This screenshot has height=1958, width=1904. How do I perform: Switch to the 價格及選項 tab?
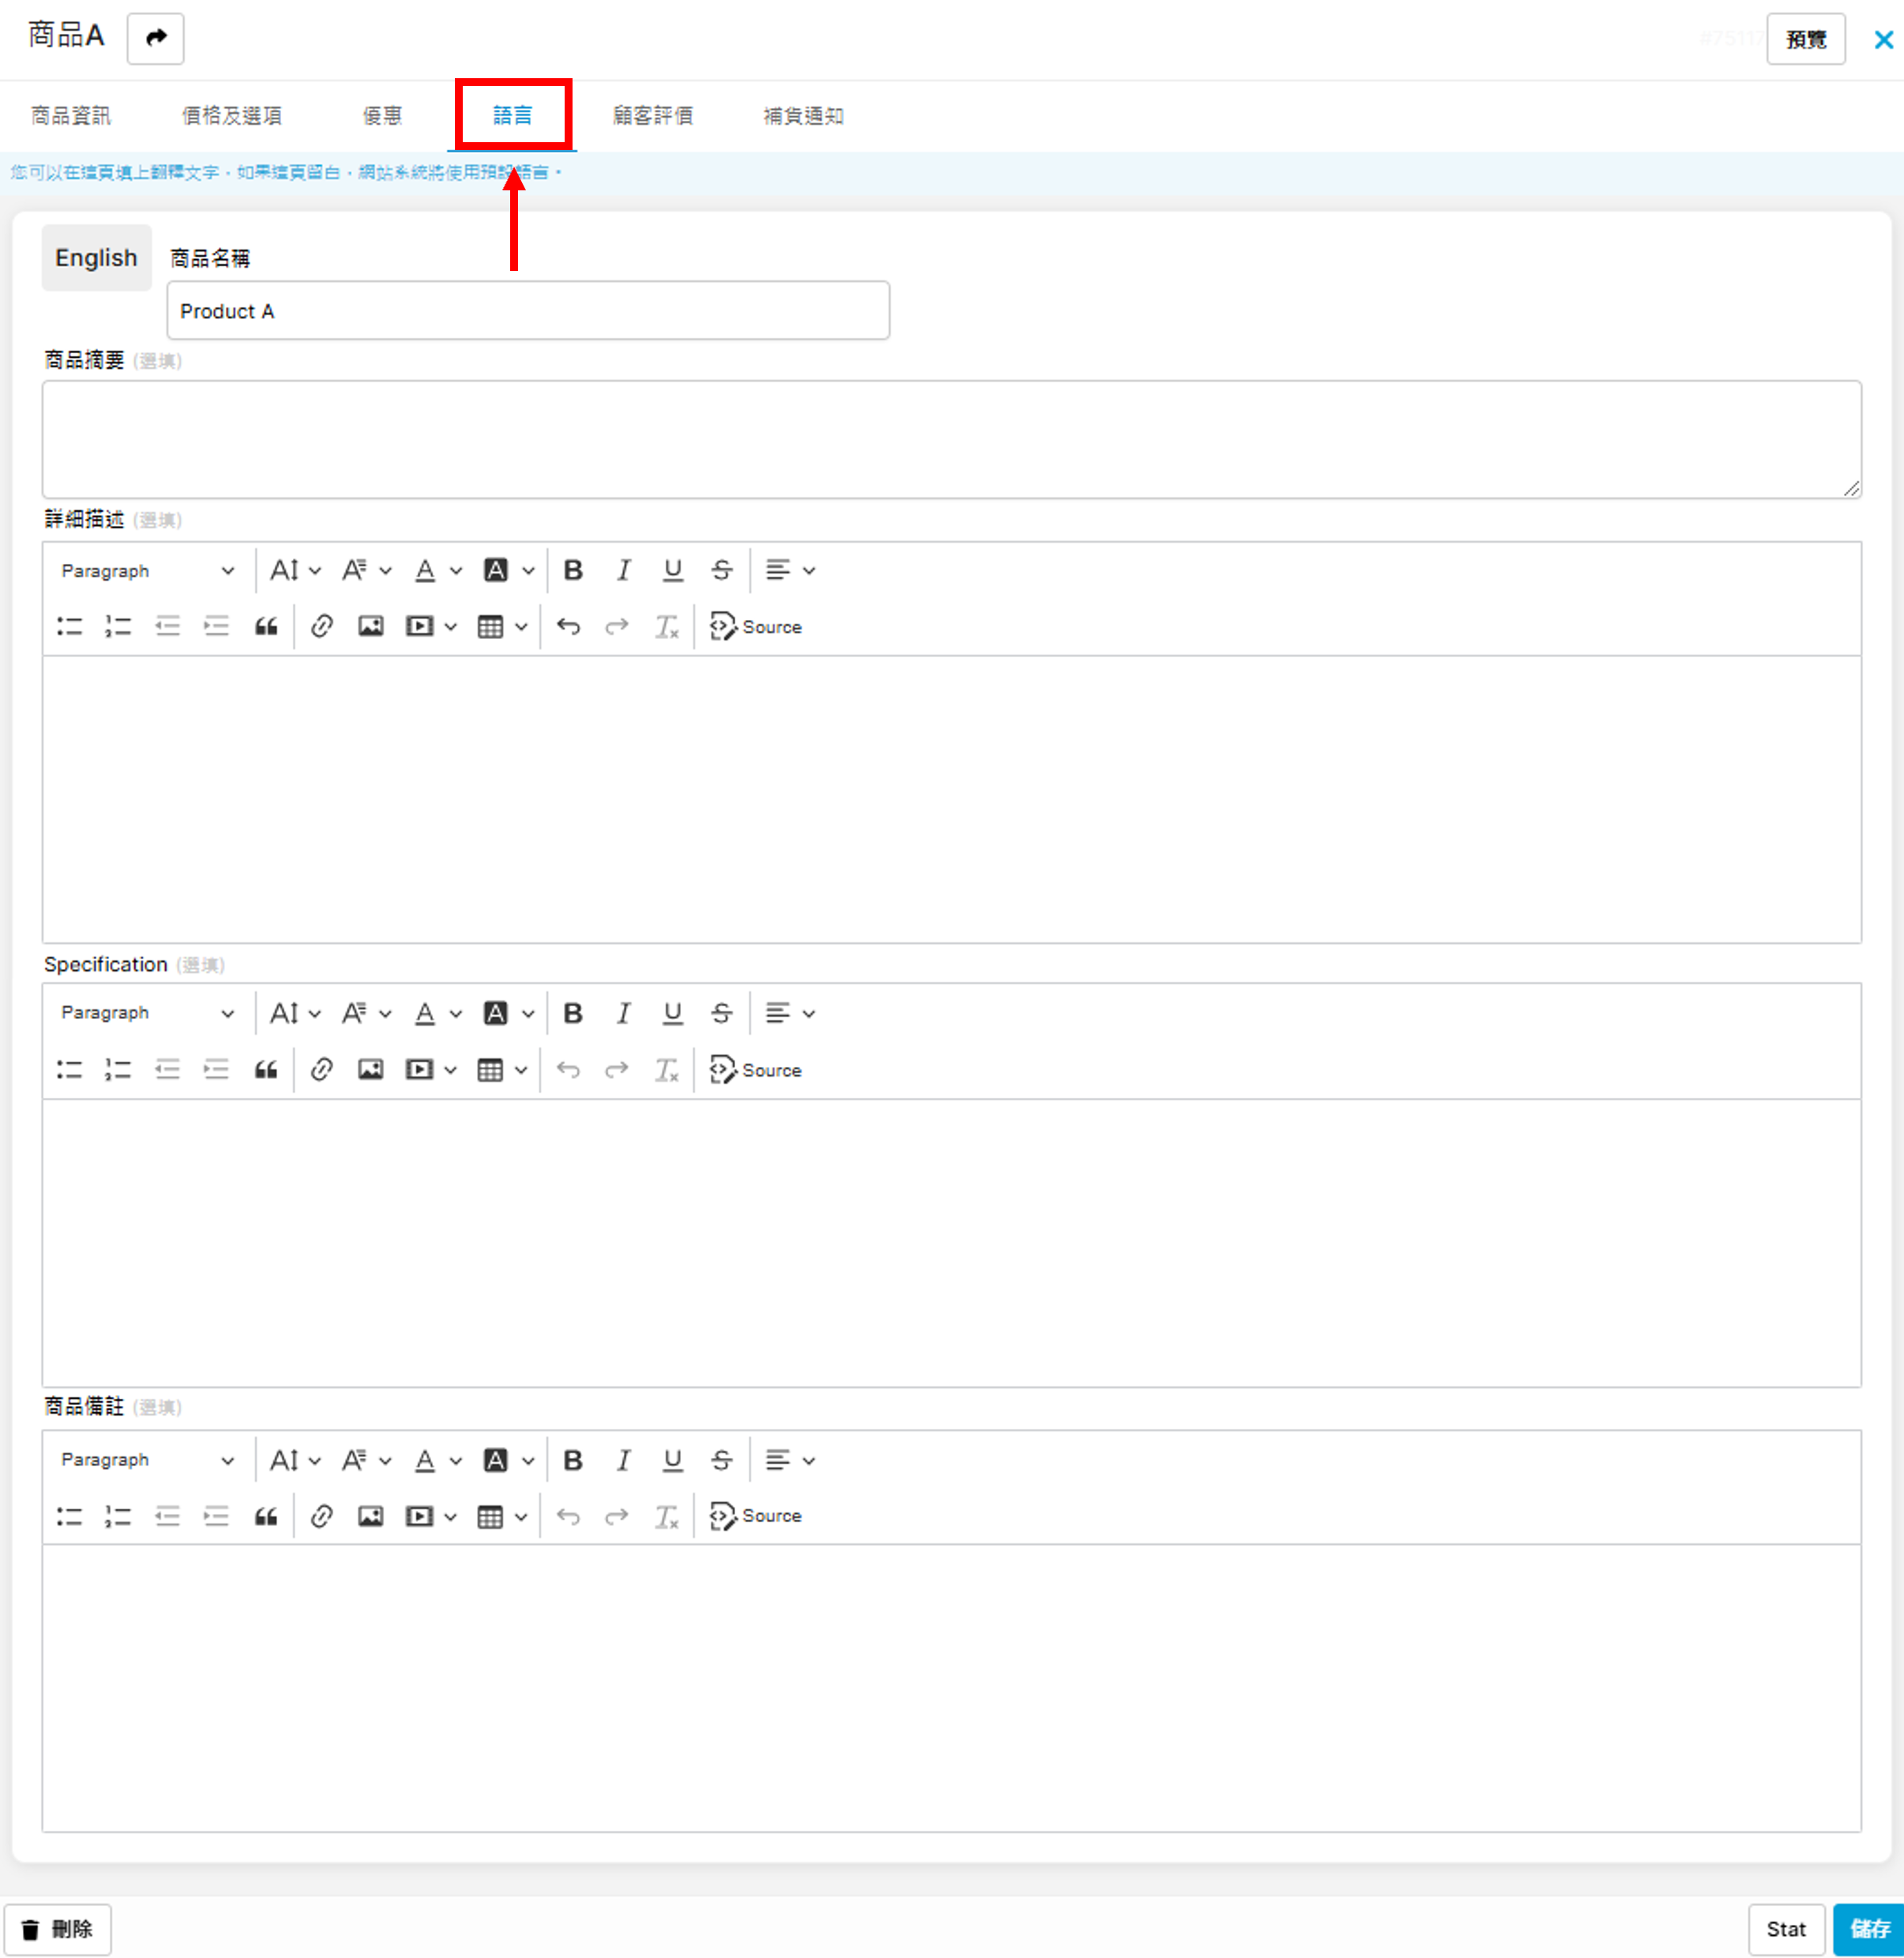[232, 116]
